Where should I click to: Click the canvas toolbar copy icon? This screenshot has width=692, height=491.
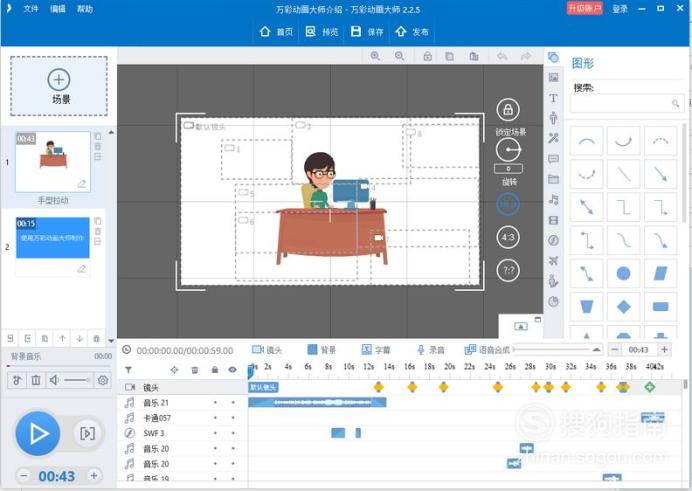[x=449, y=56]
